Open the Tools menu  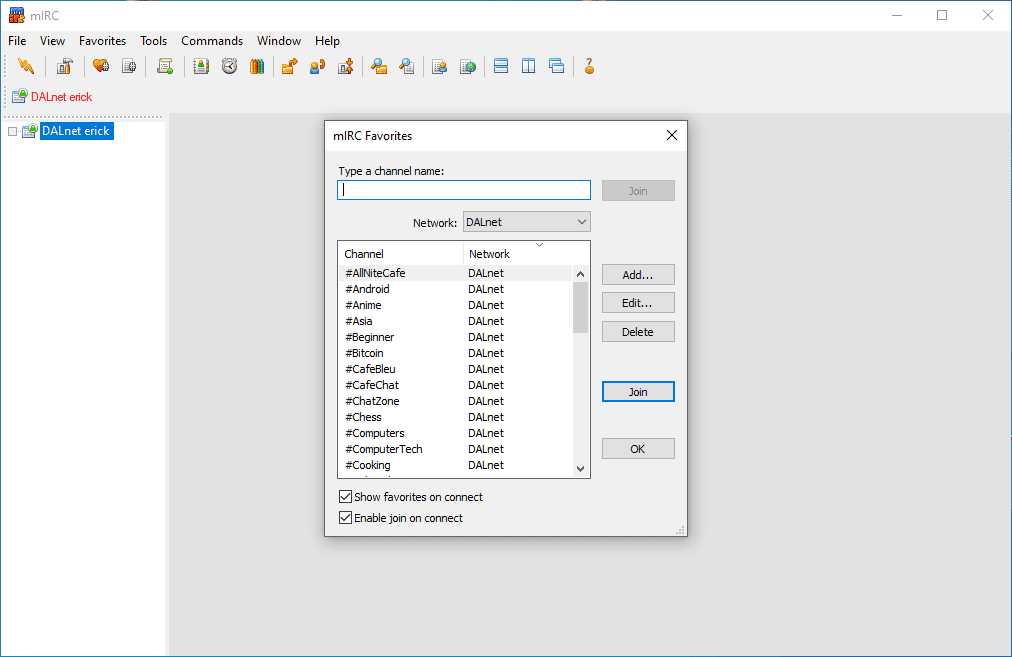154,41
